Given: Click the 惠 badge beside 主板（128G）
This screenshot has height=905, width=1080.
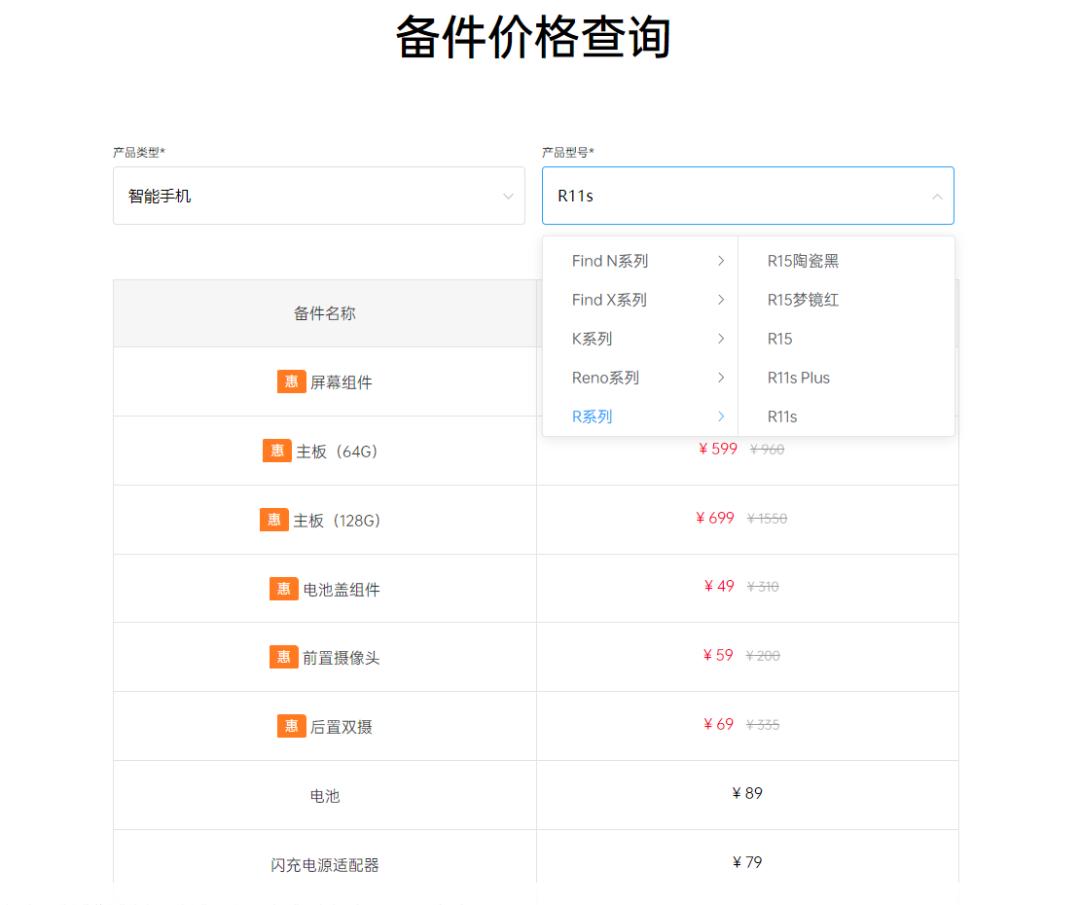Looking at the screenshot, I should coord(274,520).
